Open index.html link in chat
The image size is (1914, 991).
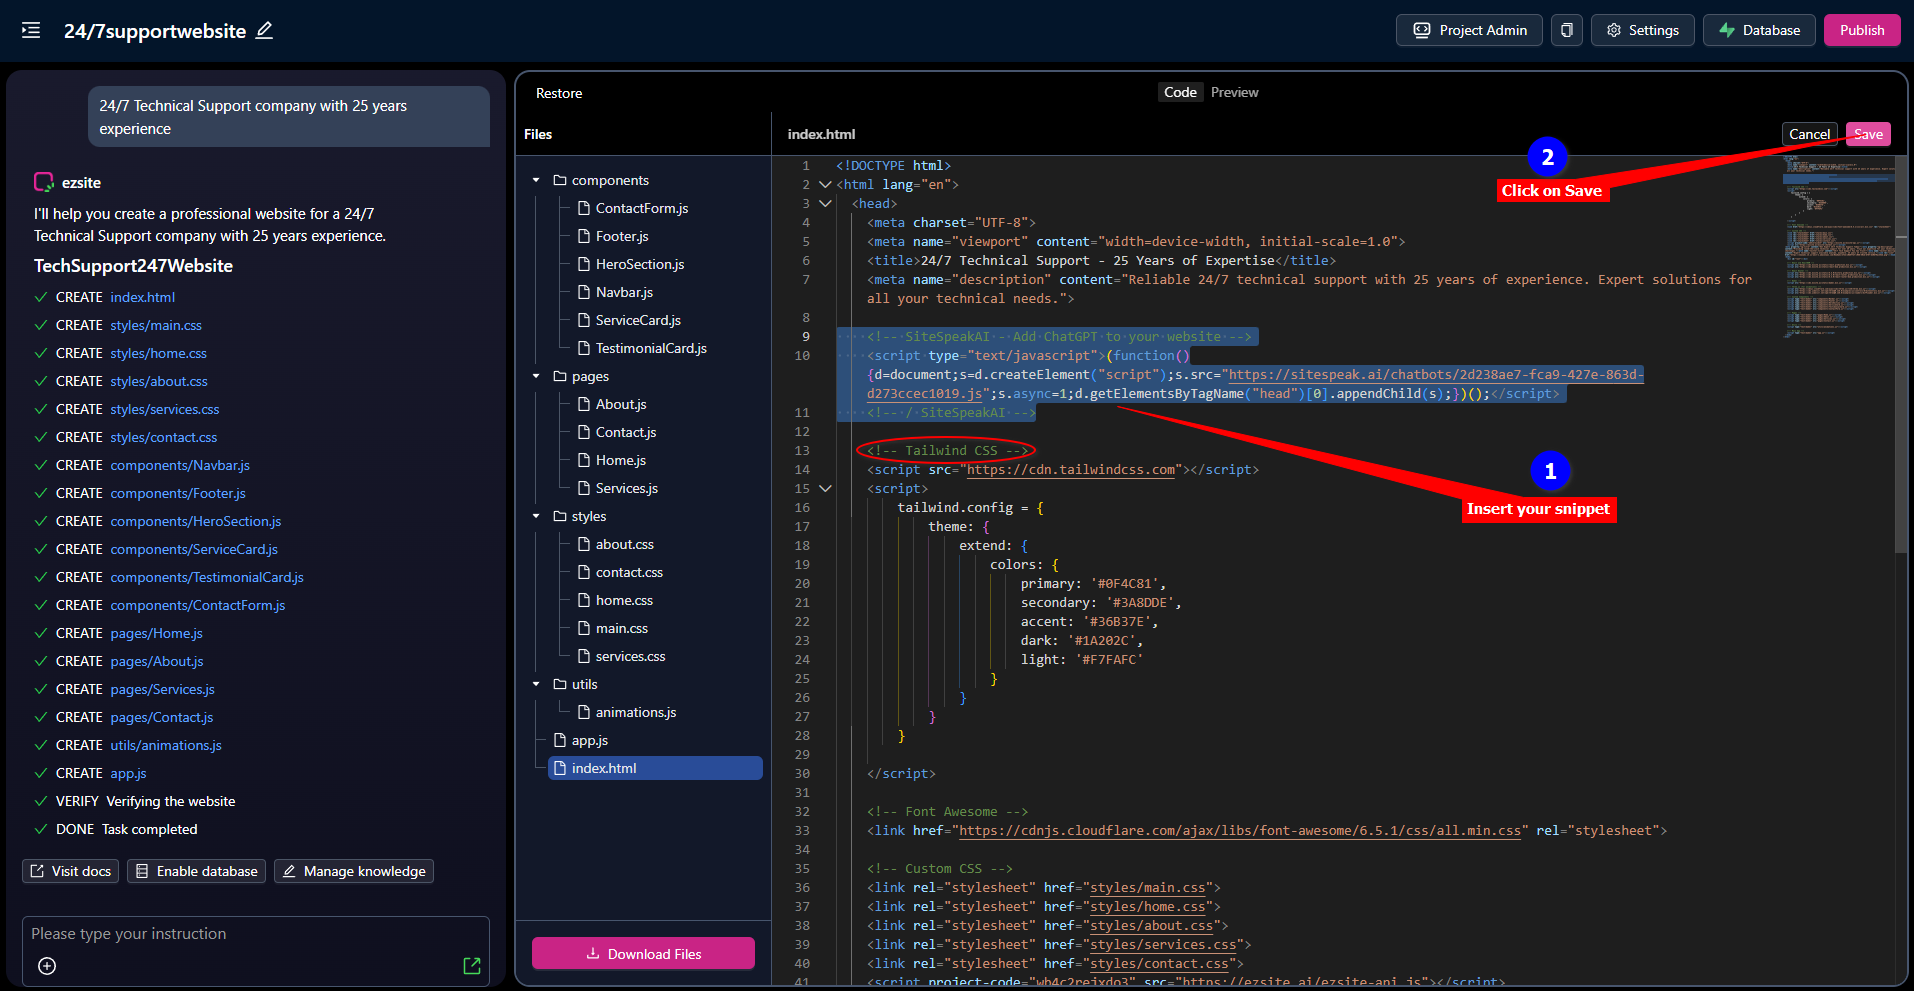click(143, 297)
